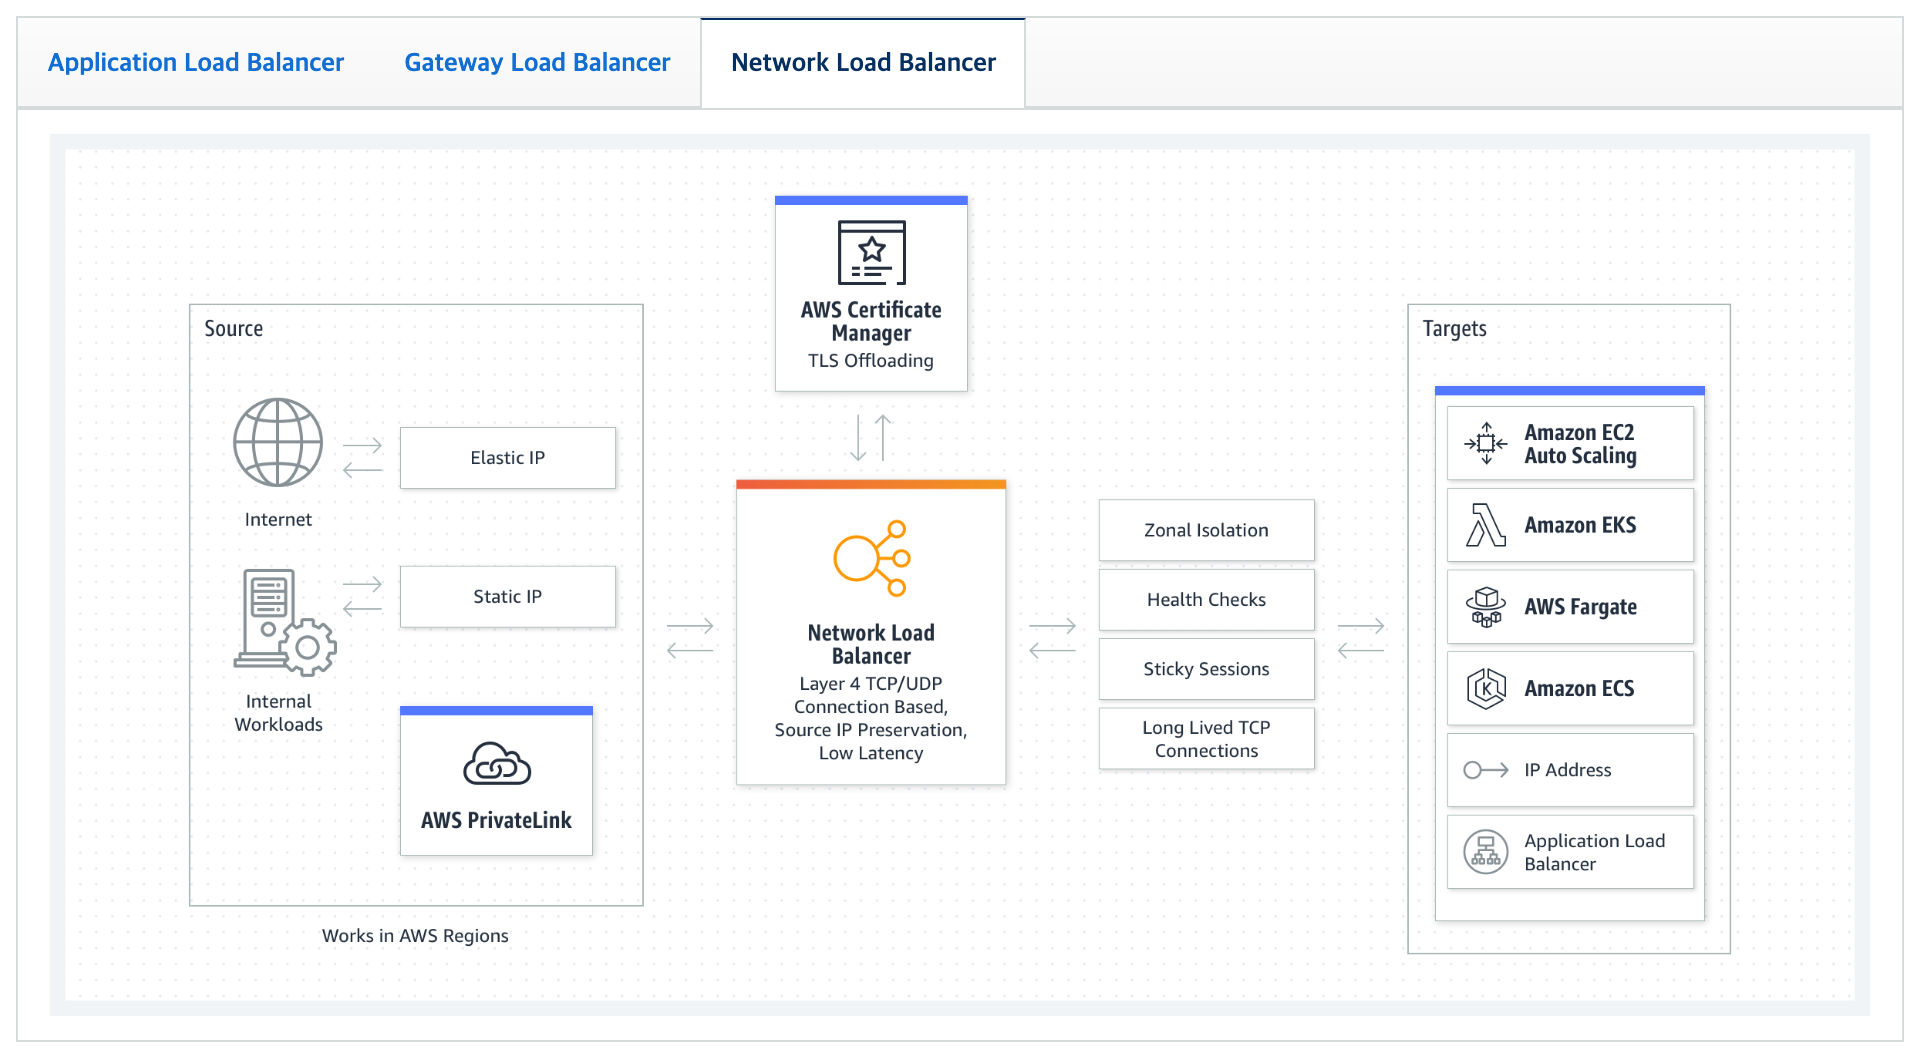Screen dimensions: 1928x1060
Task: Open the Gateway Load Balancer tab
Action: tap(537, 62)
